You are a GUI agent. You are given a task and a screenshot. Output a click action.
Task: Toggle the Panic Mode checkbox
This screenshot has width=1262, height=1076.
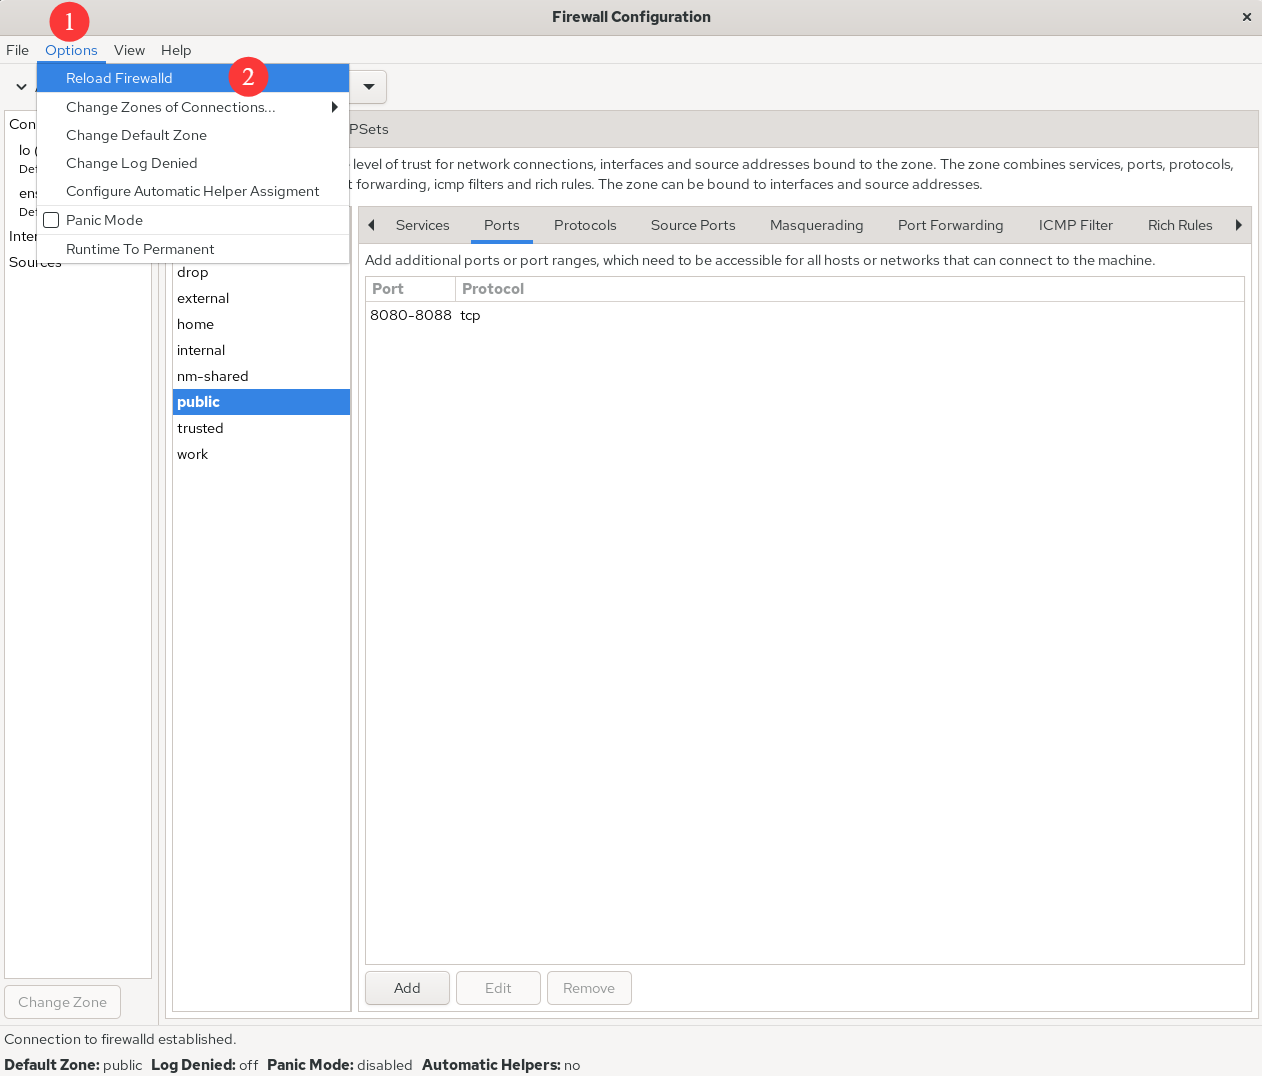pos(52,220)
